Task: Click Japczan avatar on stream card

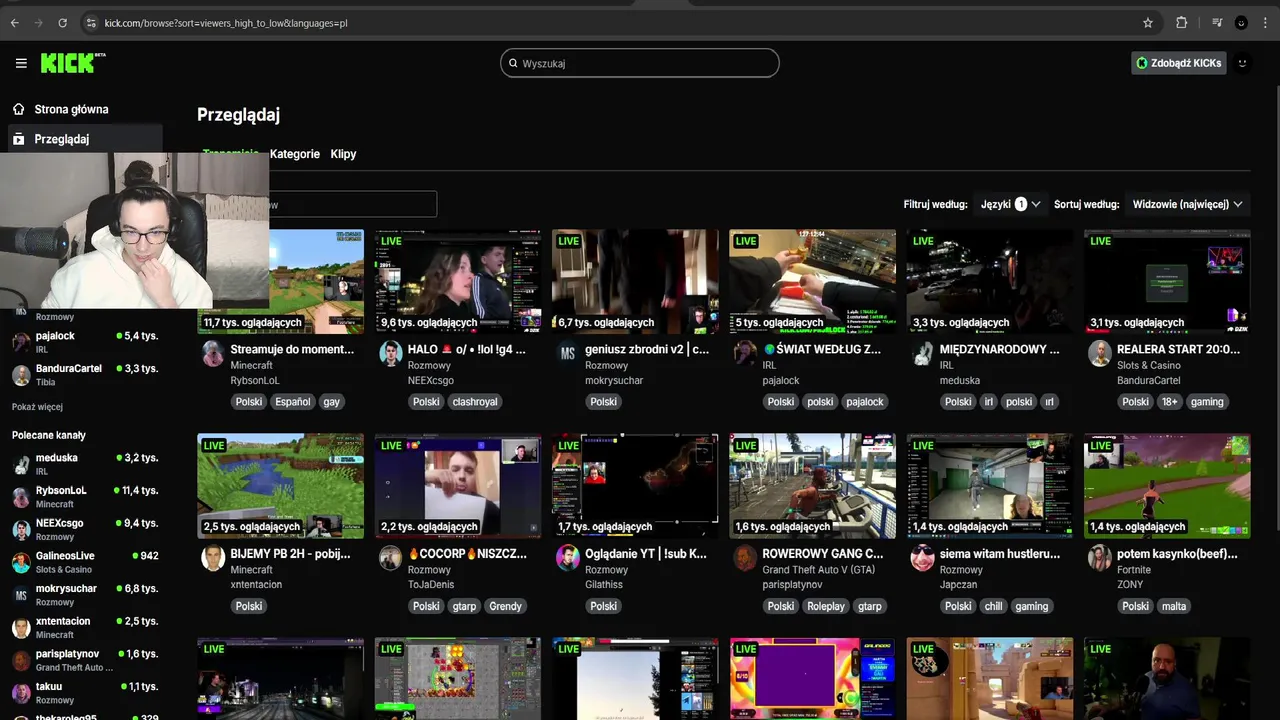Action: pyautogui.click(x=922, y=558)
